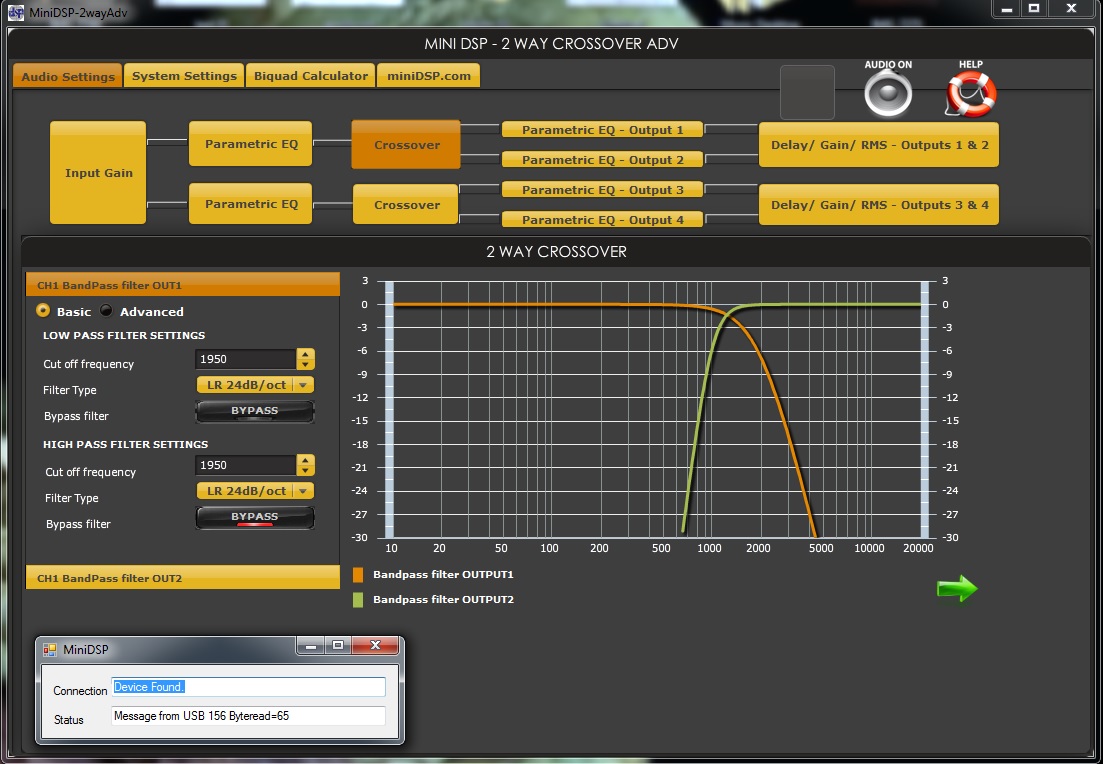This screenshot has height=764, width=1103.
Task: Minimize the MiniDSP-2wayAdv main window
Action: click(x=1007, y=8)
